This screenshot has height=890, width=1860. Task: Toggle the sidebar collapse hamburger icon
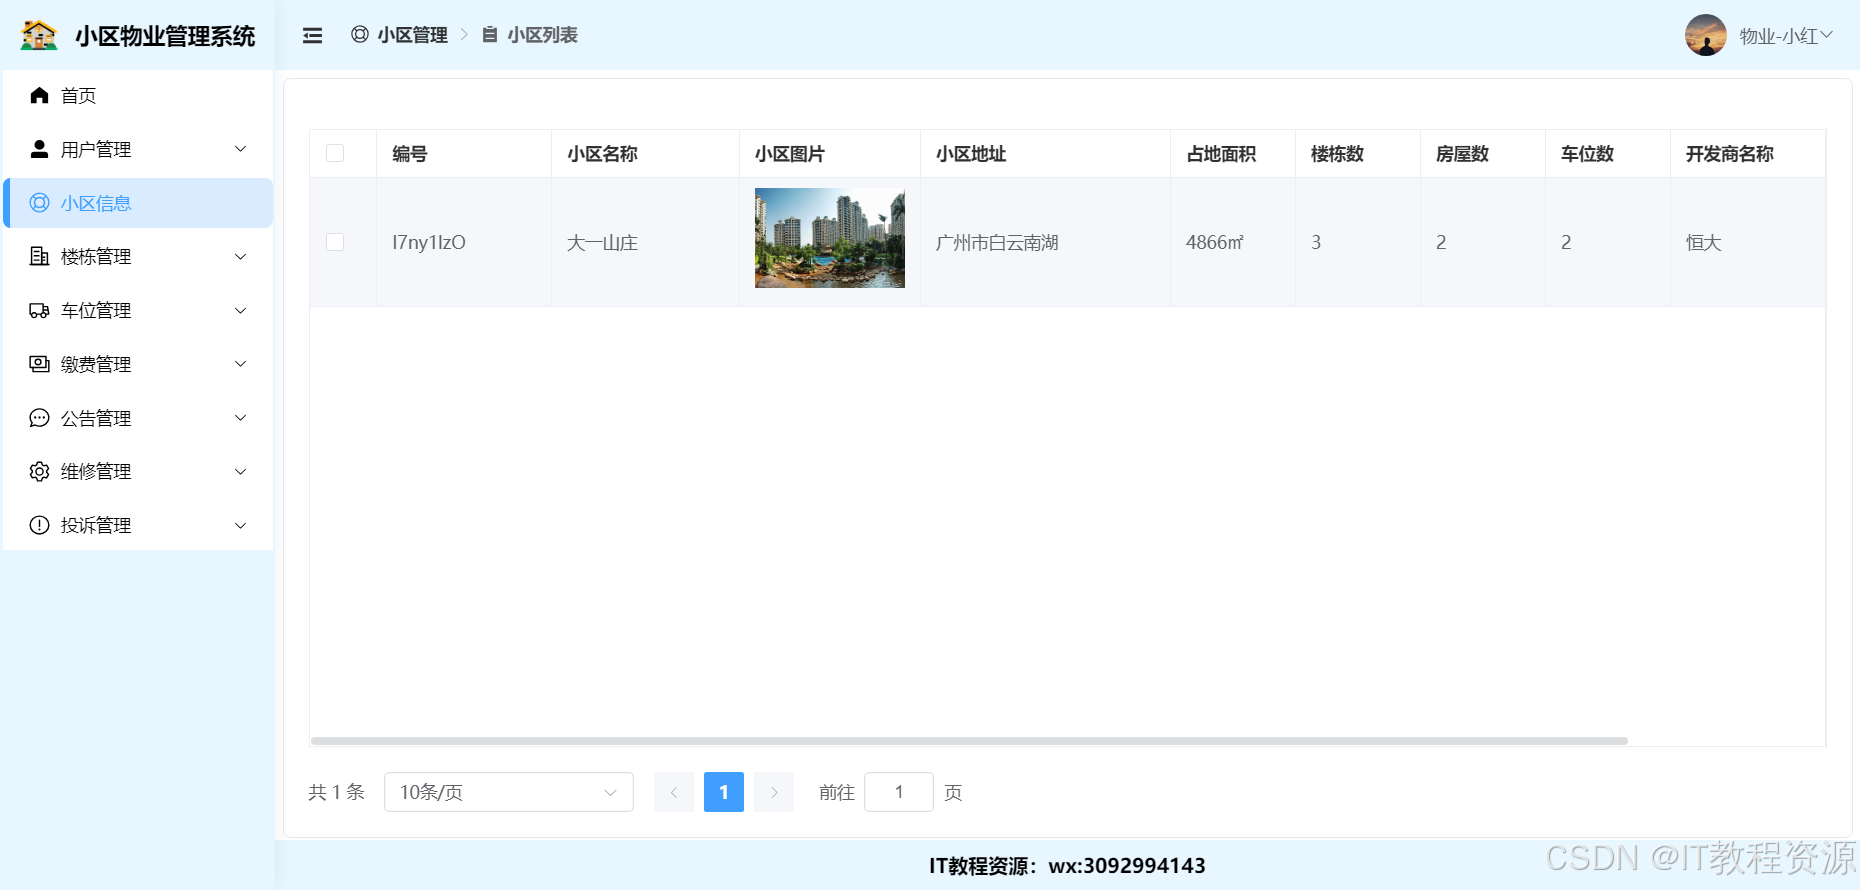pyautogui.click(x=313, y=36)
